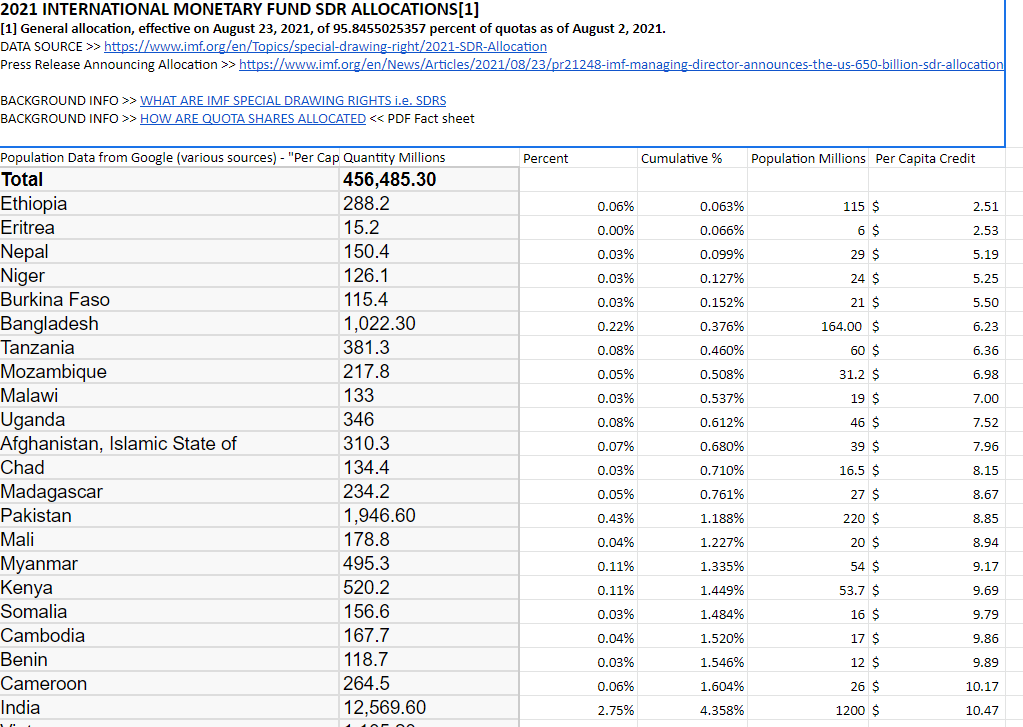The height and width of the screenshot is (727, 1023).
Task: Select Eritrea's quantity '15.2'
Action: (x=429, y=228)
